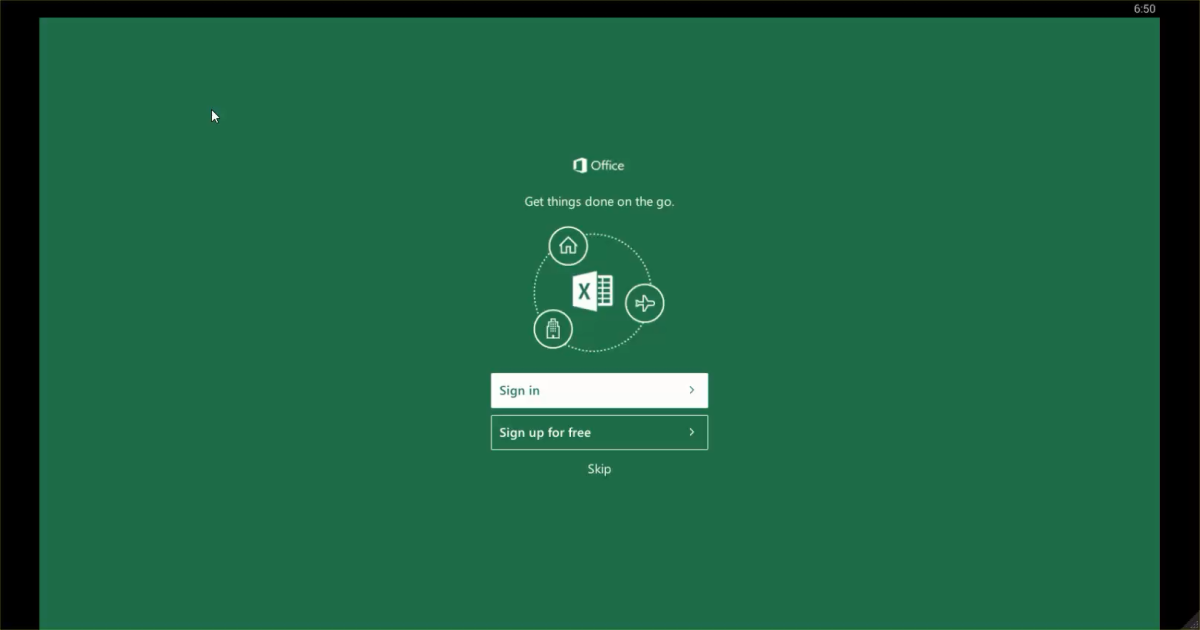The height and width of the screenshot is (630, 1200).
Task: Select the Excel app icon
Action: [x=592, y=291]
